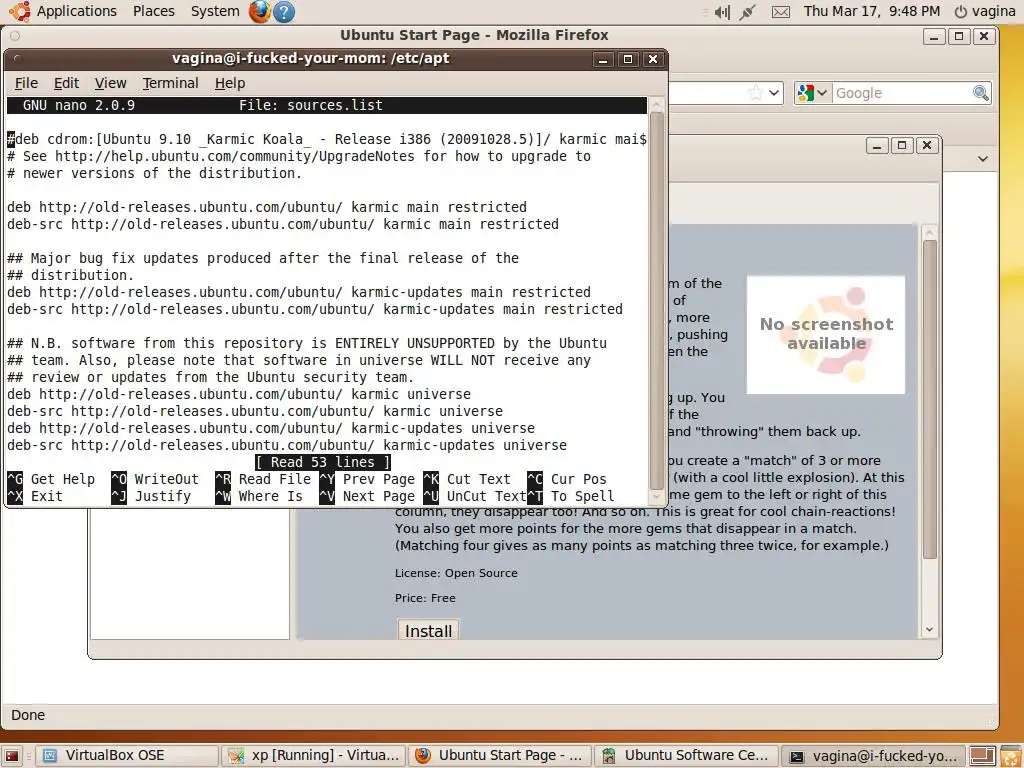Click the 'GNU nano 2.0.9' header text
This screenshot has height=768, width=1024.
(79, 105)
